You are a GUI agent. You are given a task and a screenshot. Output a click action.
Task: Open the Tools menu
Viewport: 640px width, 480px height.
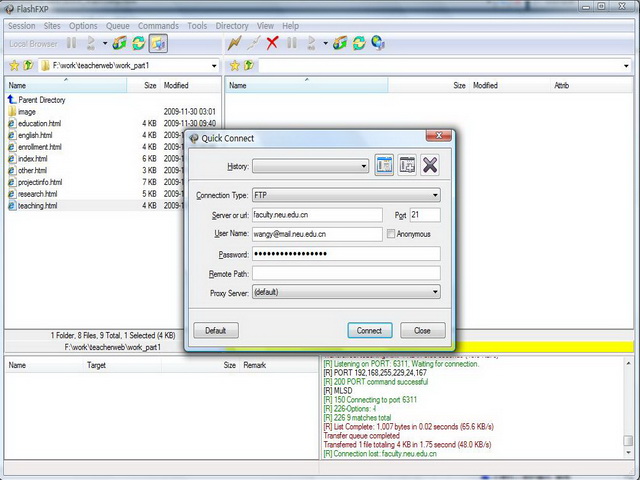point(197,26)
